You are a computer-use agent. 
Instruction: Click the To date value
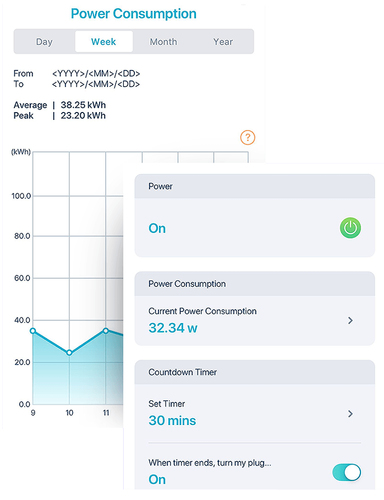click(96, 84)
